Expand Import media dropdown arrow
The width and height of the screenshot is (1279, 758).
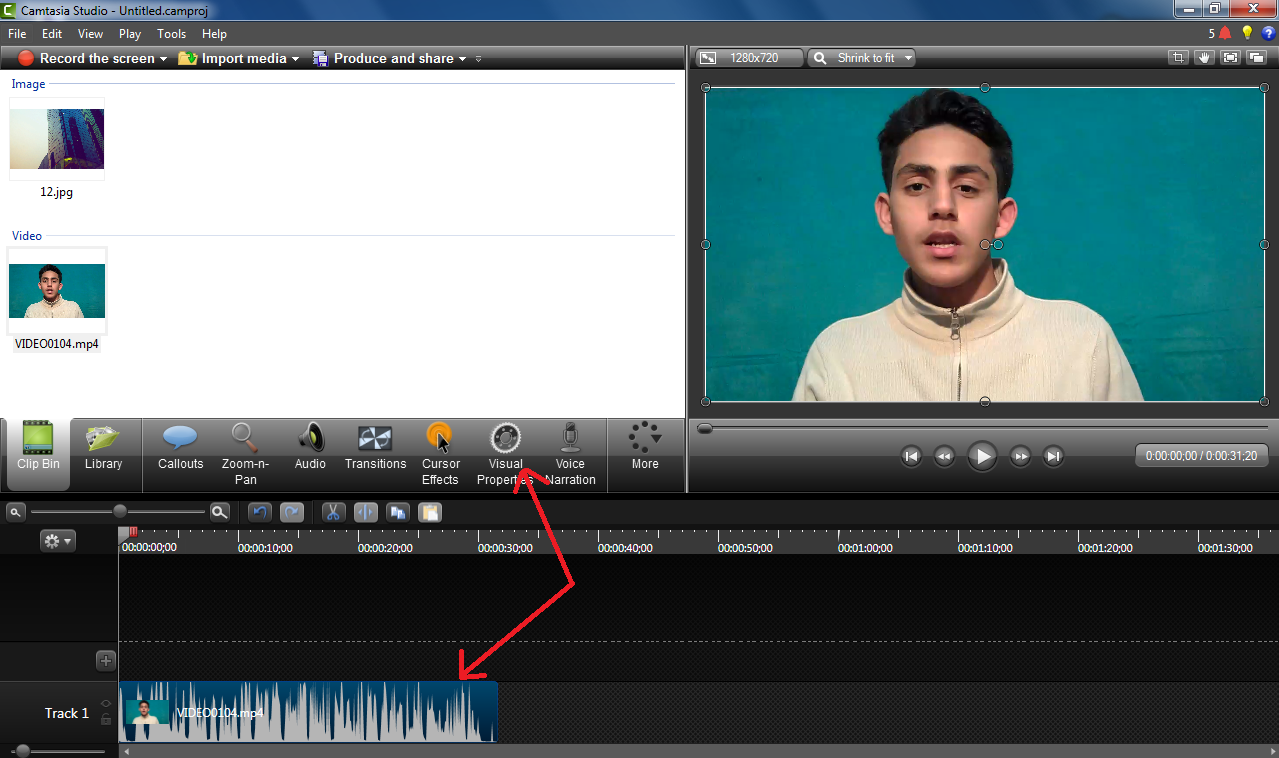[x=295, y=59]
